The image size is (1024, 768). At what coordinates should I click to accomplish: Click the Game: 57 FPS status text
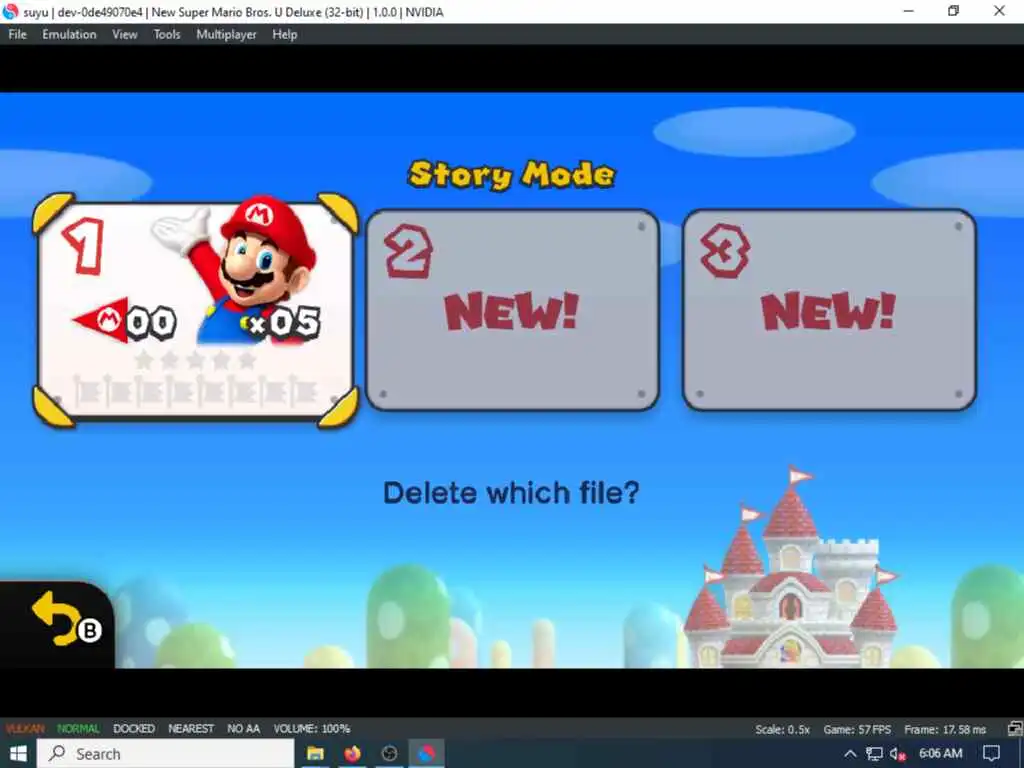click(857, 729)
